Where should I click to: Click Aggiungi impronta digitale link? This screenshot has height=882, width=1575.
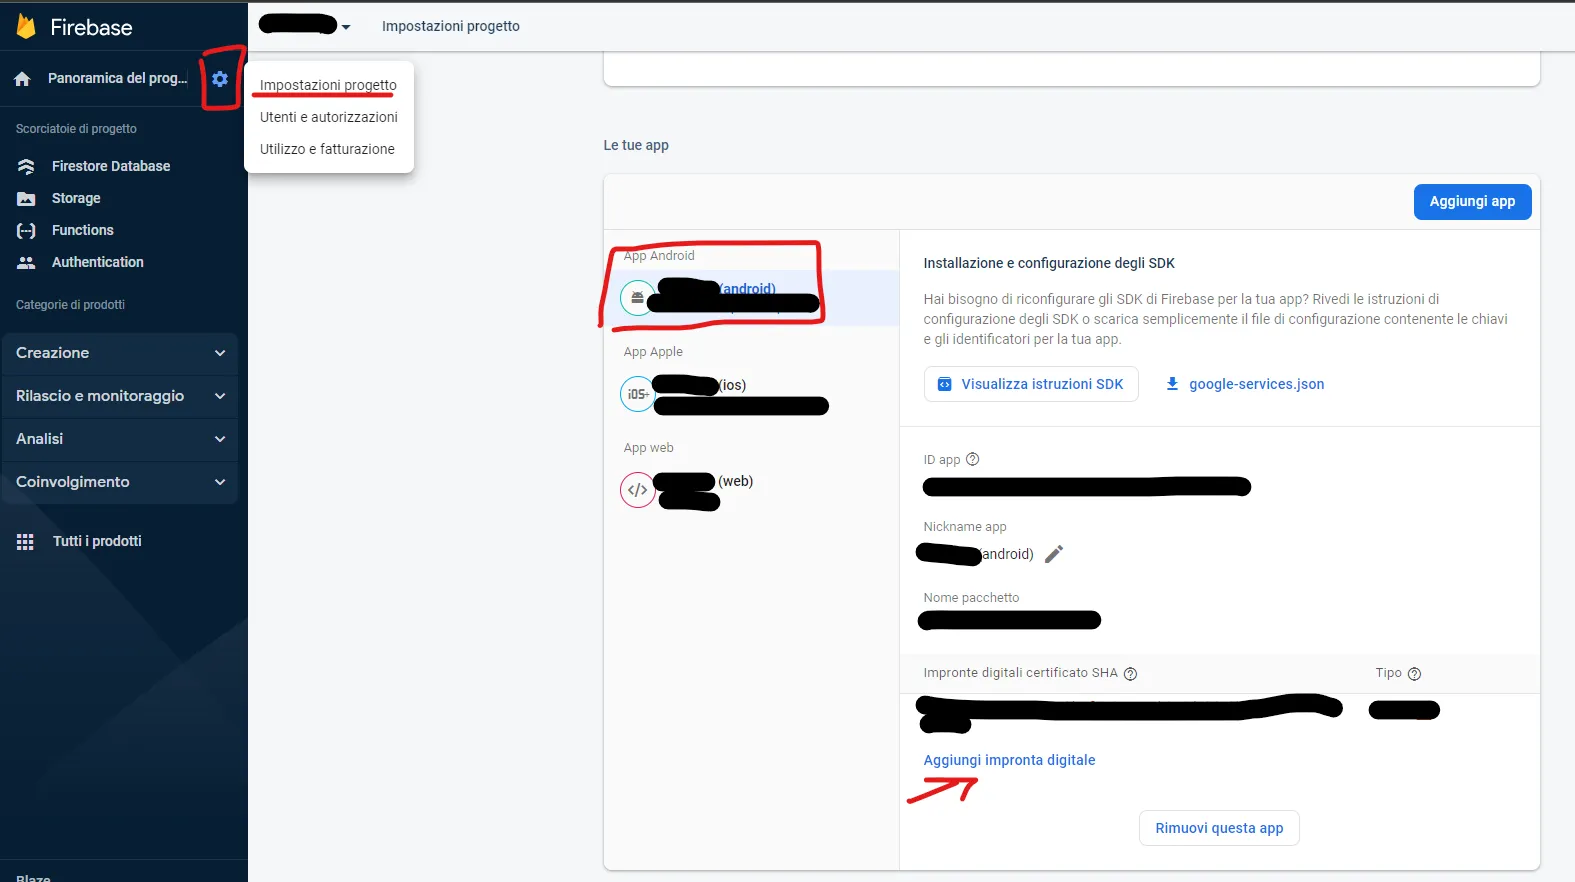point(1009,760)
